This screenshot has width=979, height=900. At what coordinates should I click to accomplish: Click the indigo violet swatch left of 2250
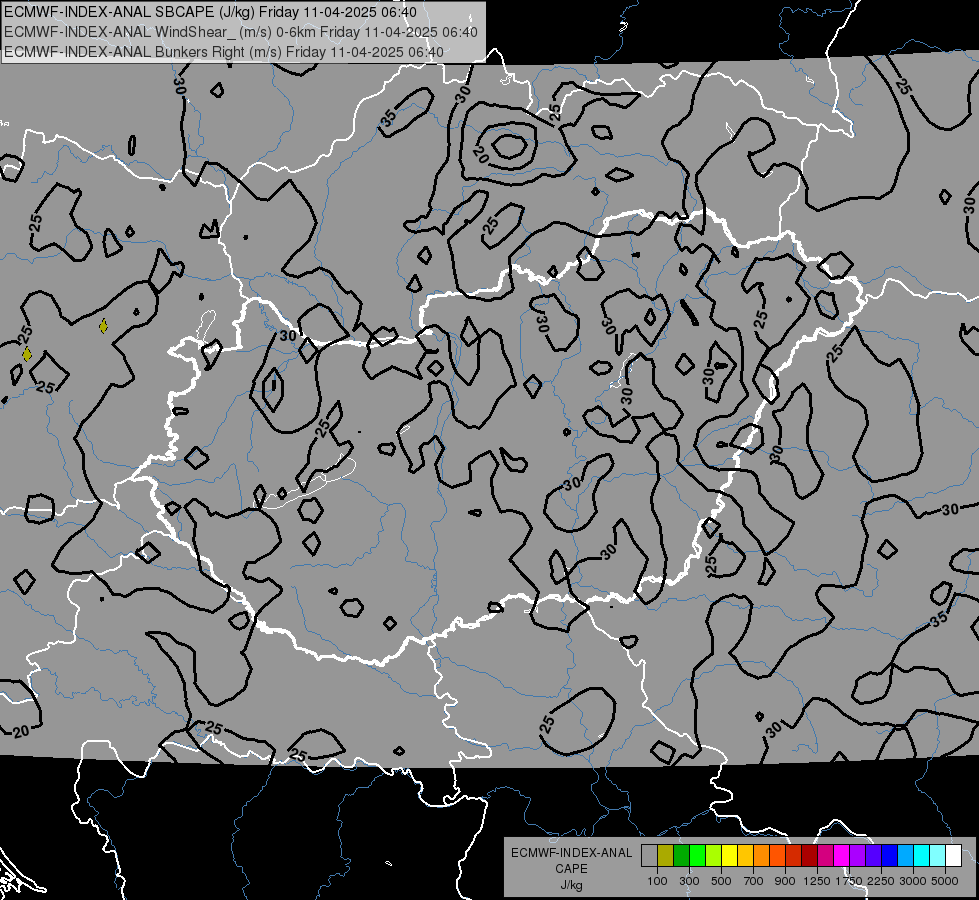coord(873,856)
